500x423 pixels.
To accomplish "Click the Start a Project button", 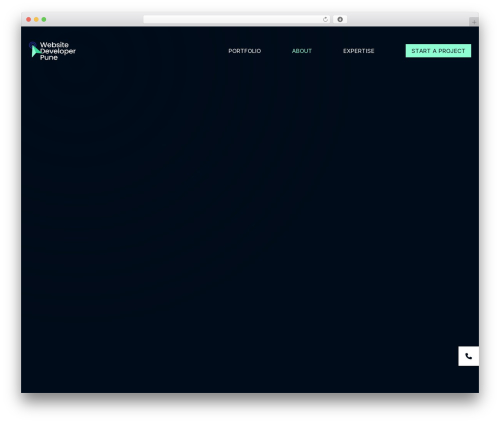I will coord(438,51).
